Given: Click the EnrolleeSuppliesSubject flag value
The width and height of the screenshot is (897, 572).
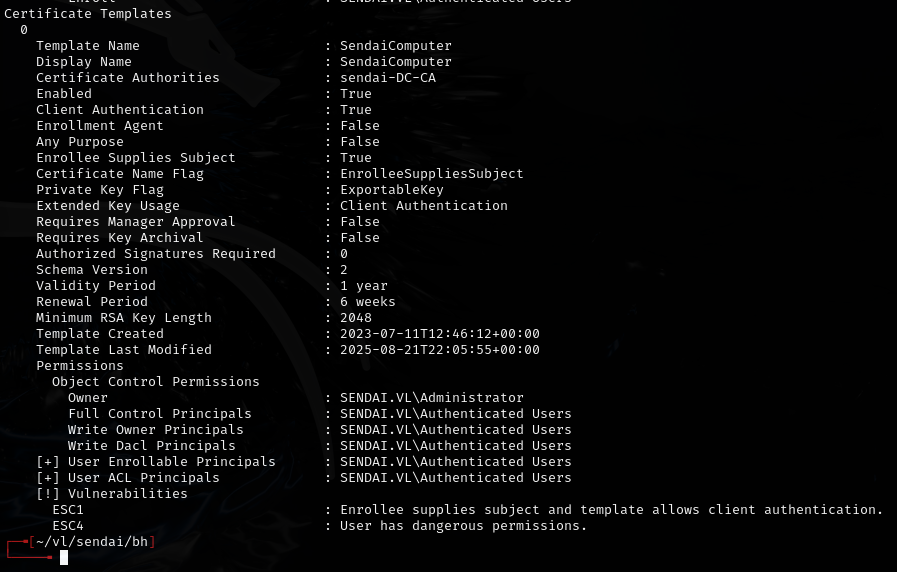Looking at the screenshot, I should coord(432,174).
